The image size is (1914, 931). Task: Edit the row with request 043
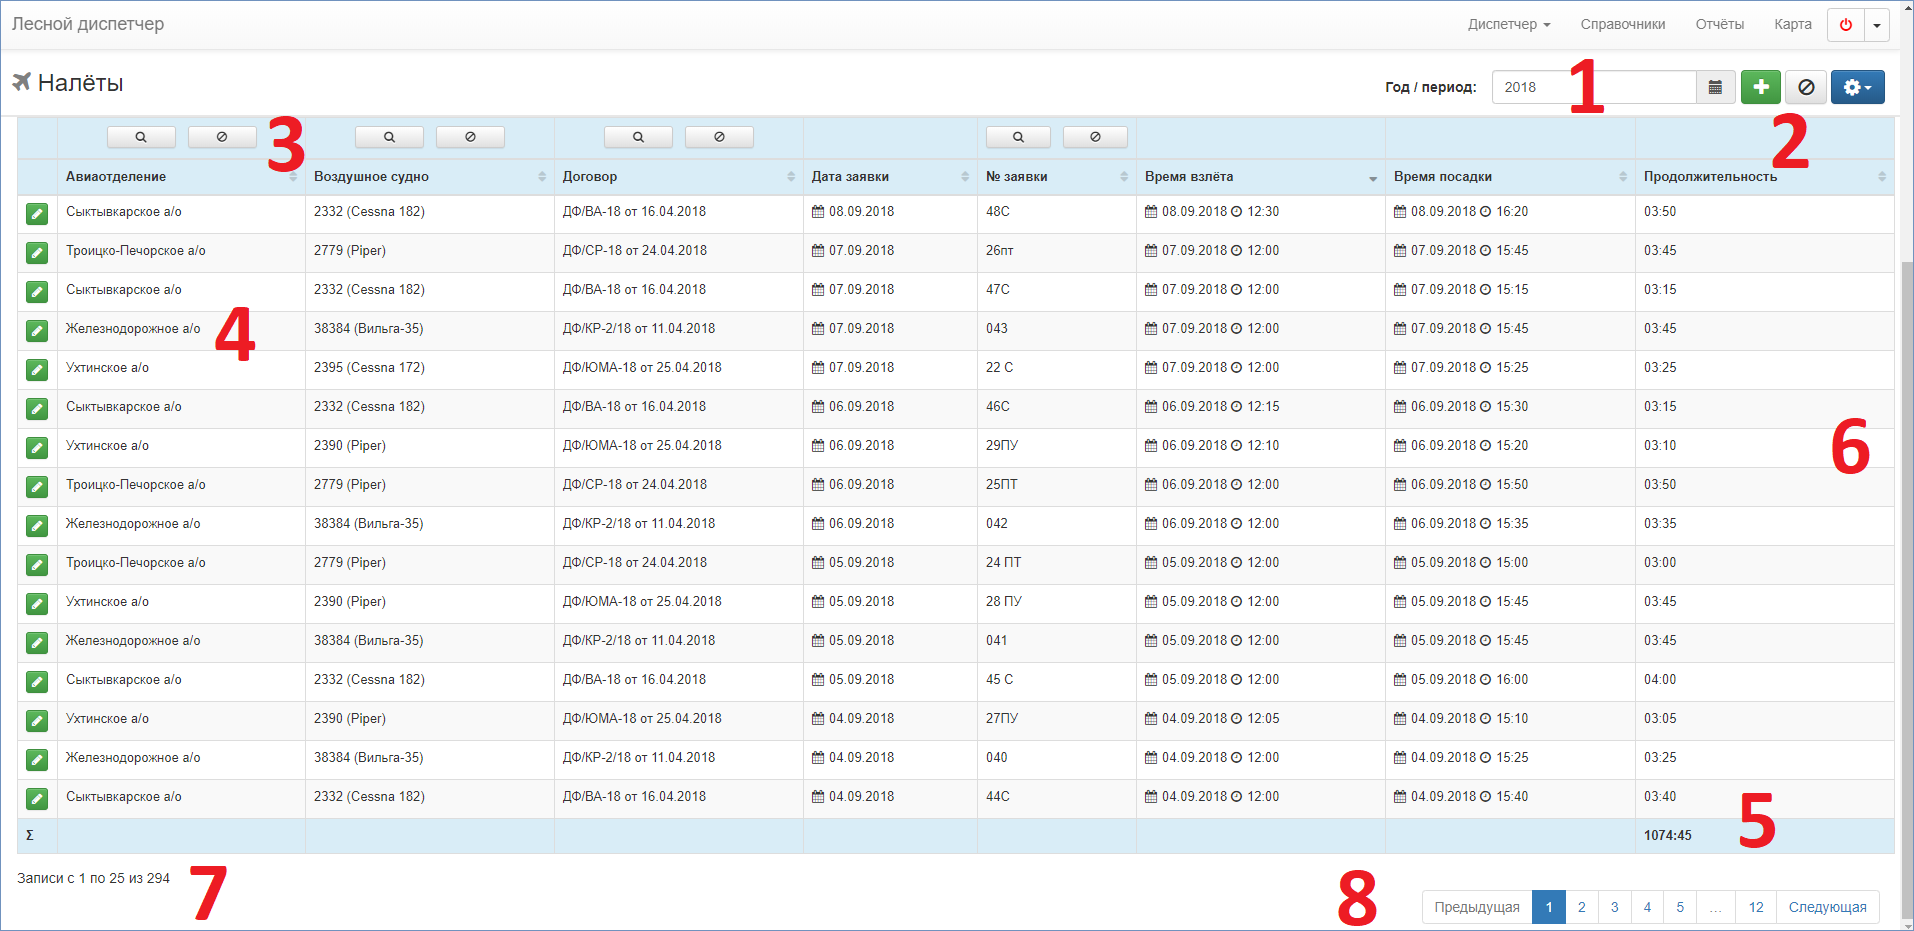point(37,330)
